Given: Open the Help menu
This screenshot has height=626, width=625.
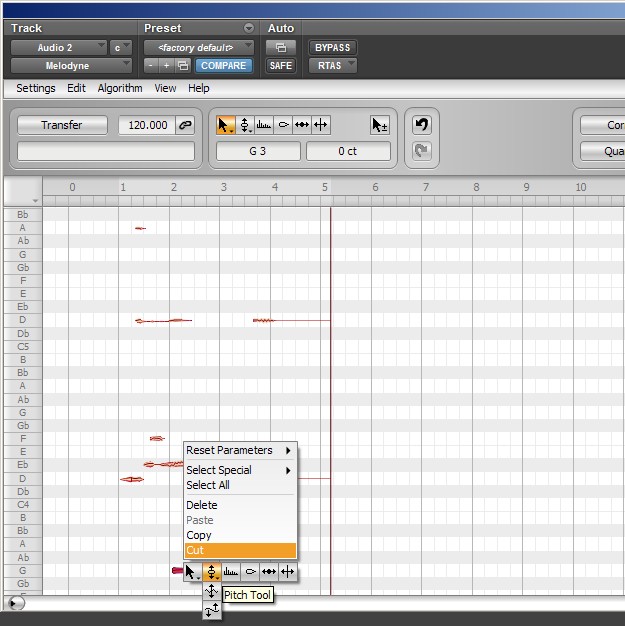Looking at the screenshot, I should coord(199,88).
